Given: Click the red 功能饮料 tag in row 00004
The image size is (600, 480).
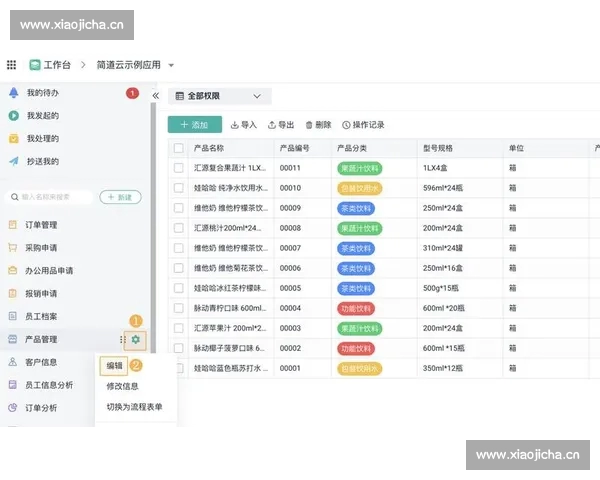Looking at the screenshot, I should pyautogui.click(x=356, y=309).
